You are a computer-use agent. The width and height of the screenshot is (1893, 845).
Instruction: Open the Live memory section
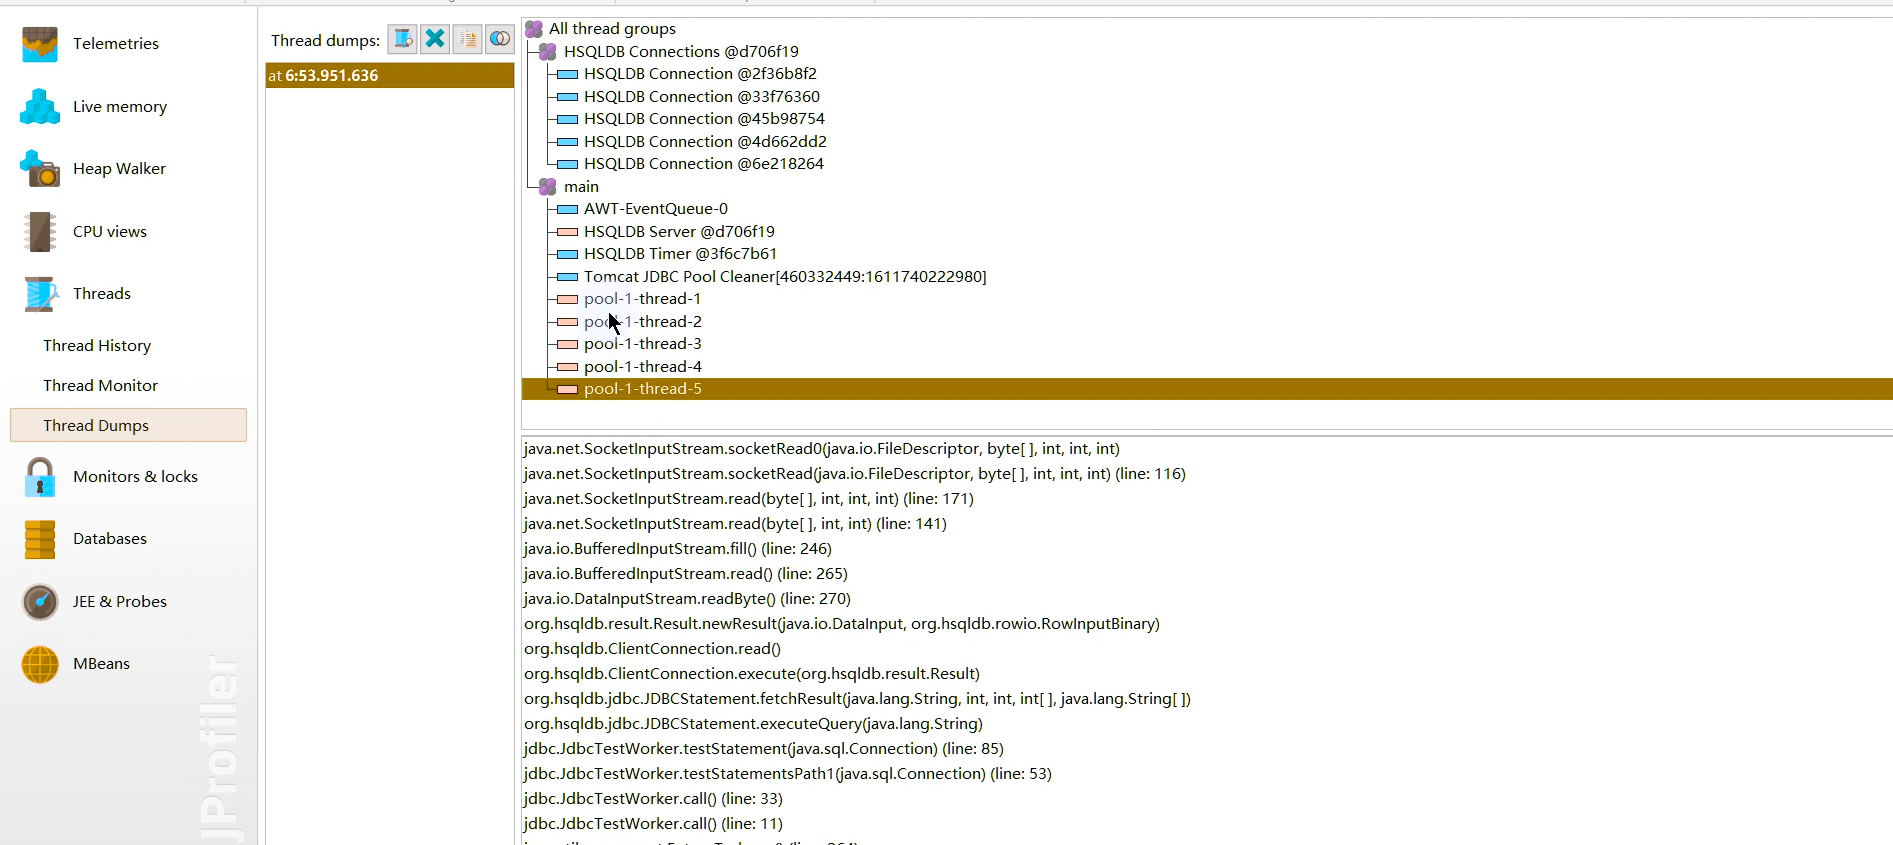[119, 107]
